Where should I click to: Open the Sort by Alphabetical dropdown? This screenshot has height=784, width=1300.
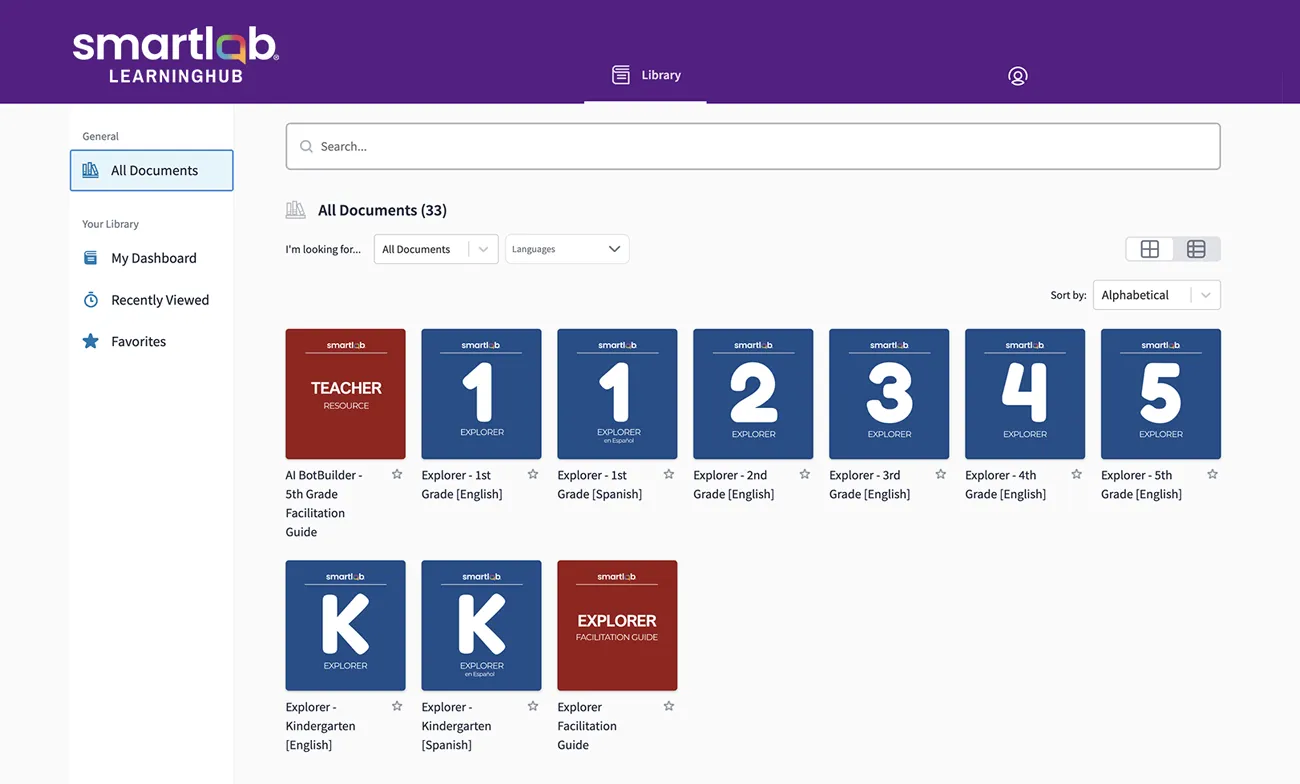pos(1157,295)
